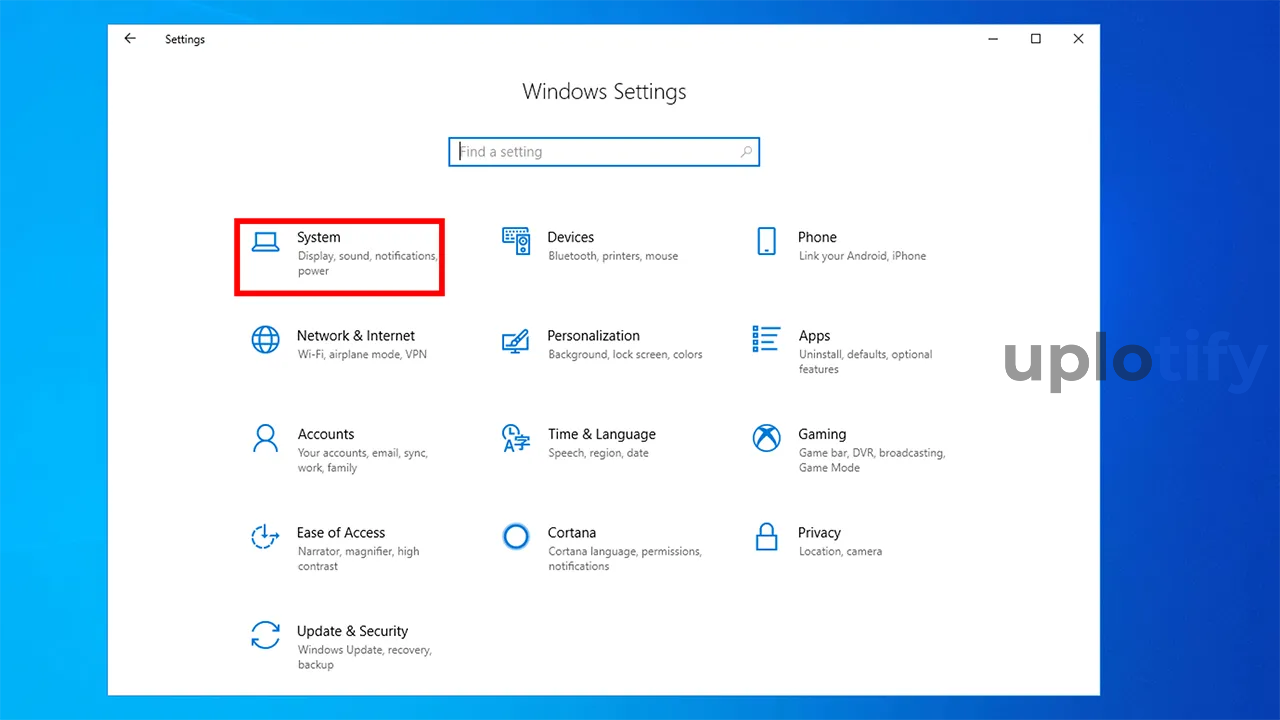The image size is (1280, 720).
Task: Maximize the Settings window
Action: (1036, 39)
